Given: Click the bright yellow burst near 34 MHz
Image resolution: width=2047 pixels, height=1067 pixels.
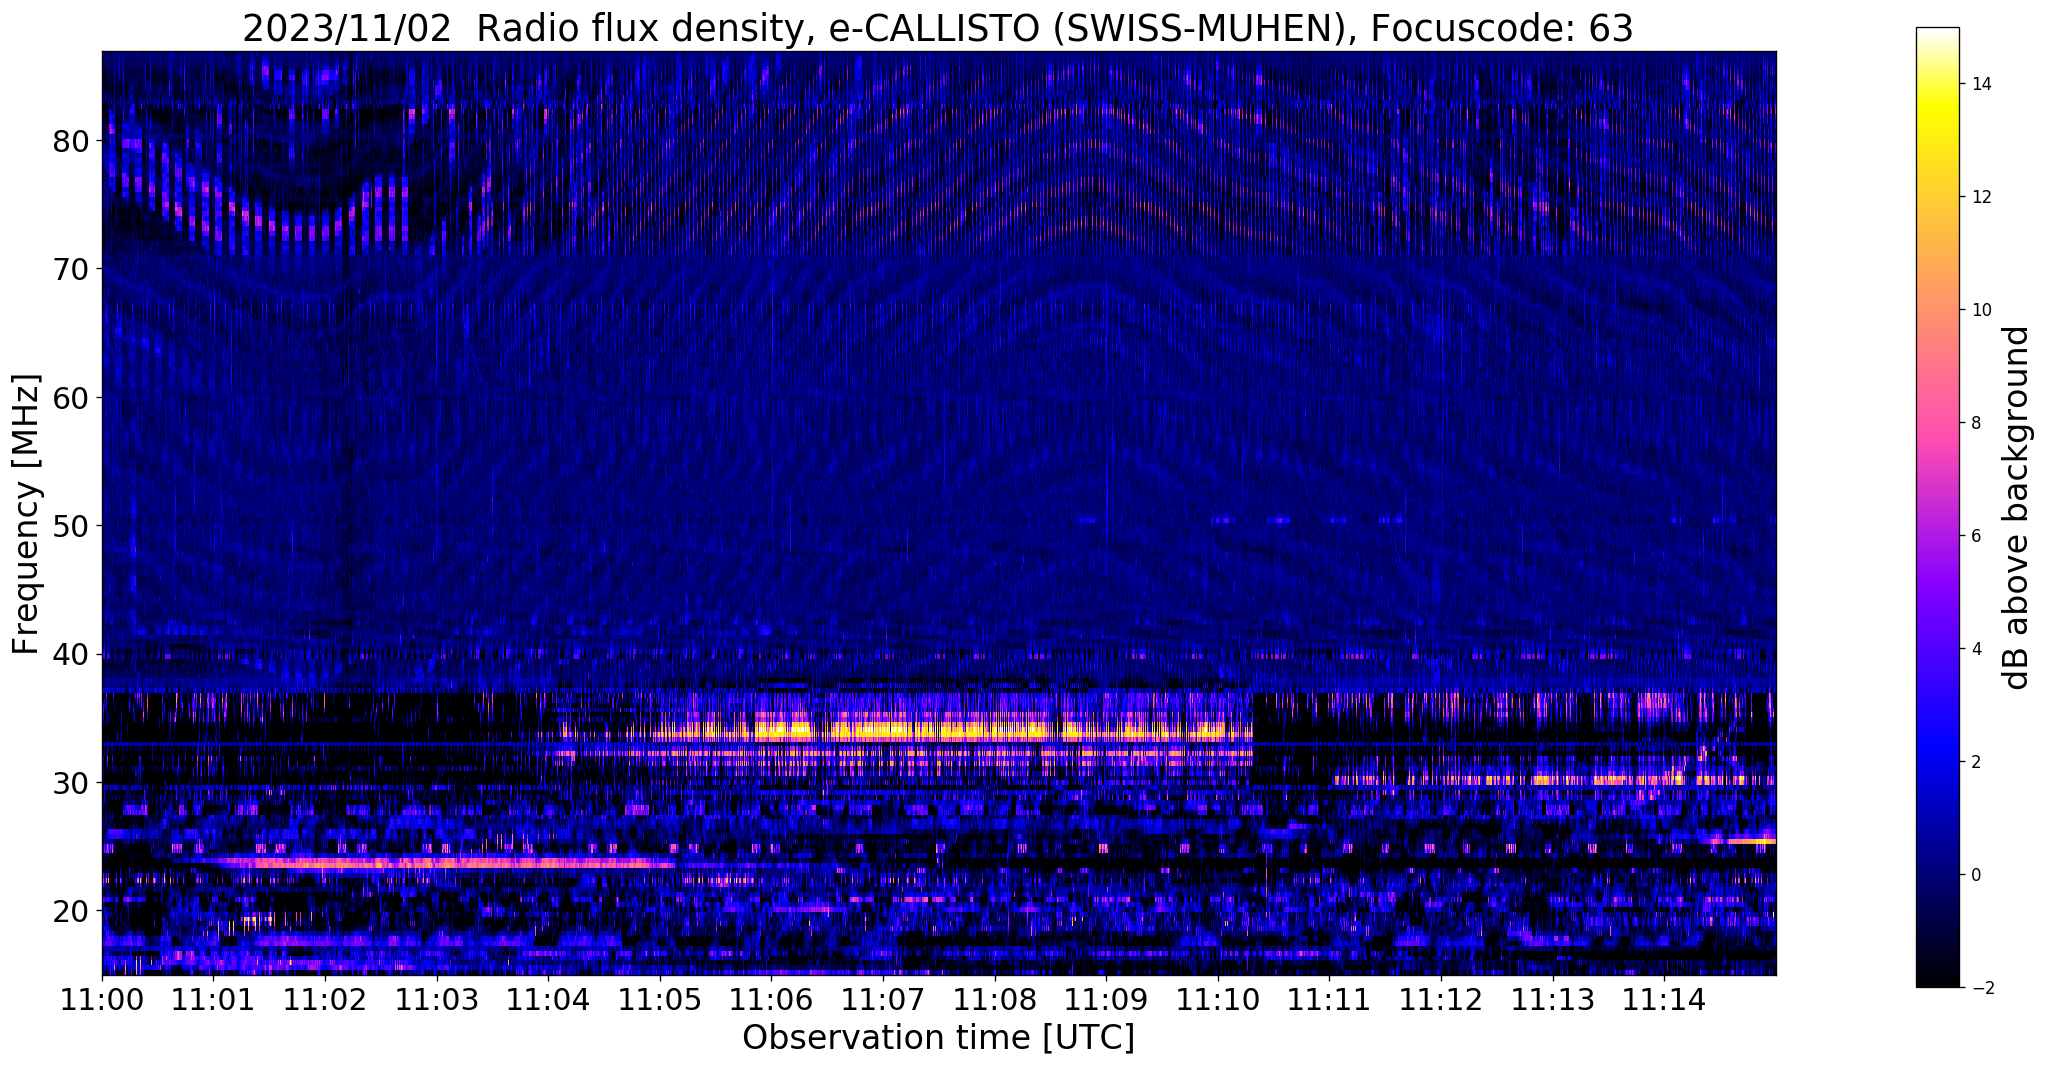Looking at the screenshot, I should coord(900,731).
